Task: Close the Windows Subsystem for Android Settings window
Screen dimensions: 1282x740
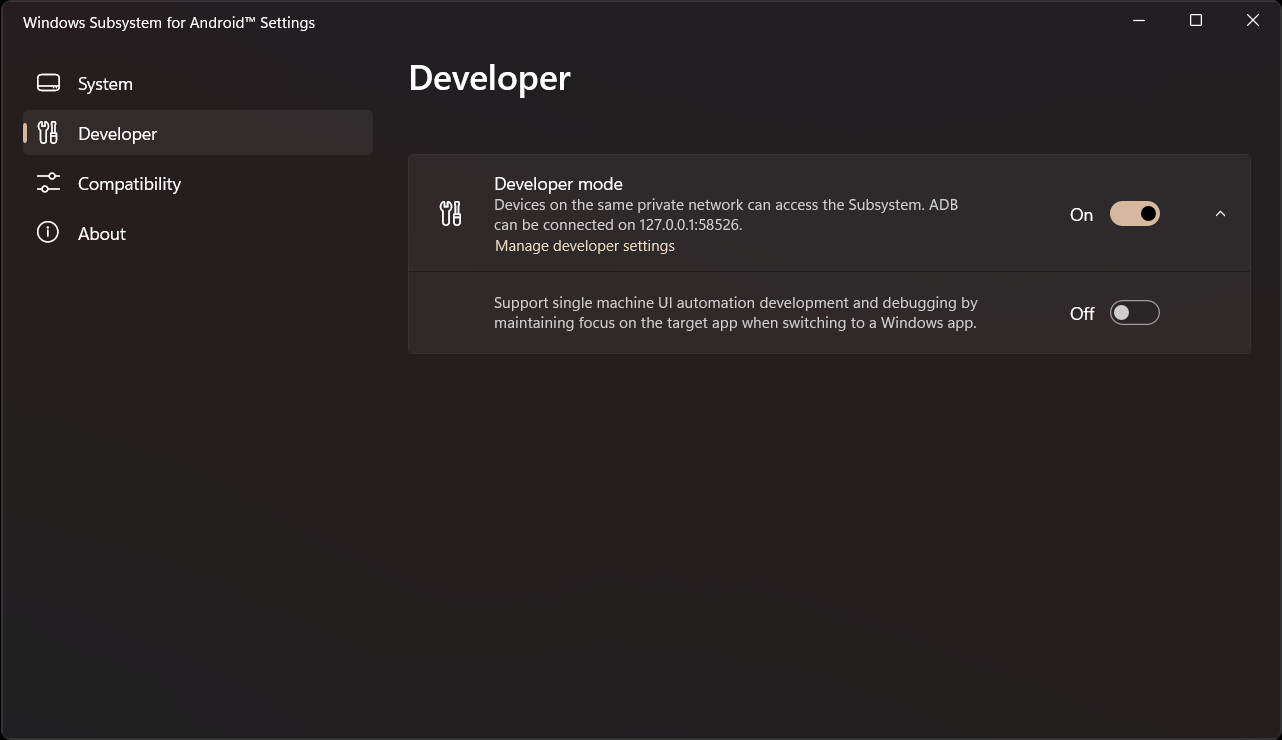Action: click(1253, 20)
